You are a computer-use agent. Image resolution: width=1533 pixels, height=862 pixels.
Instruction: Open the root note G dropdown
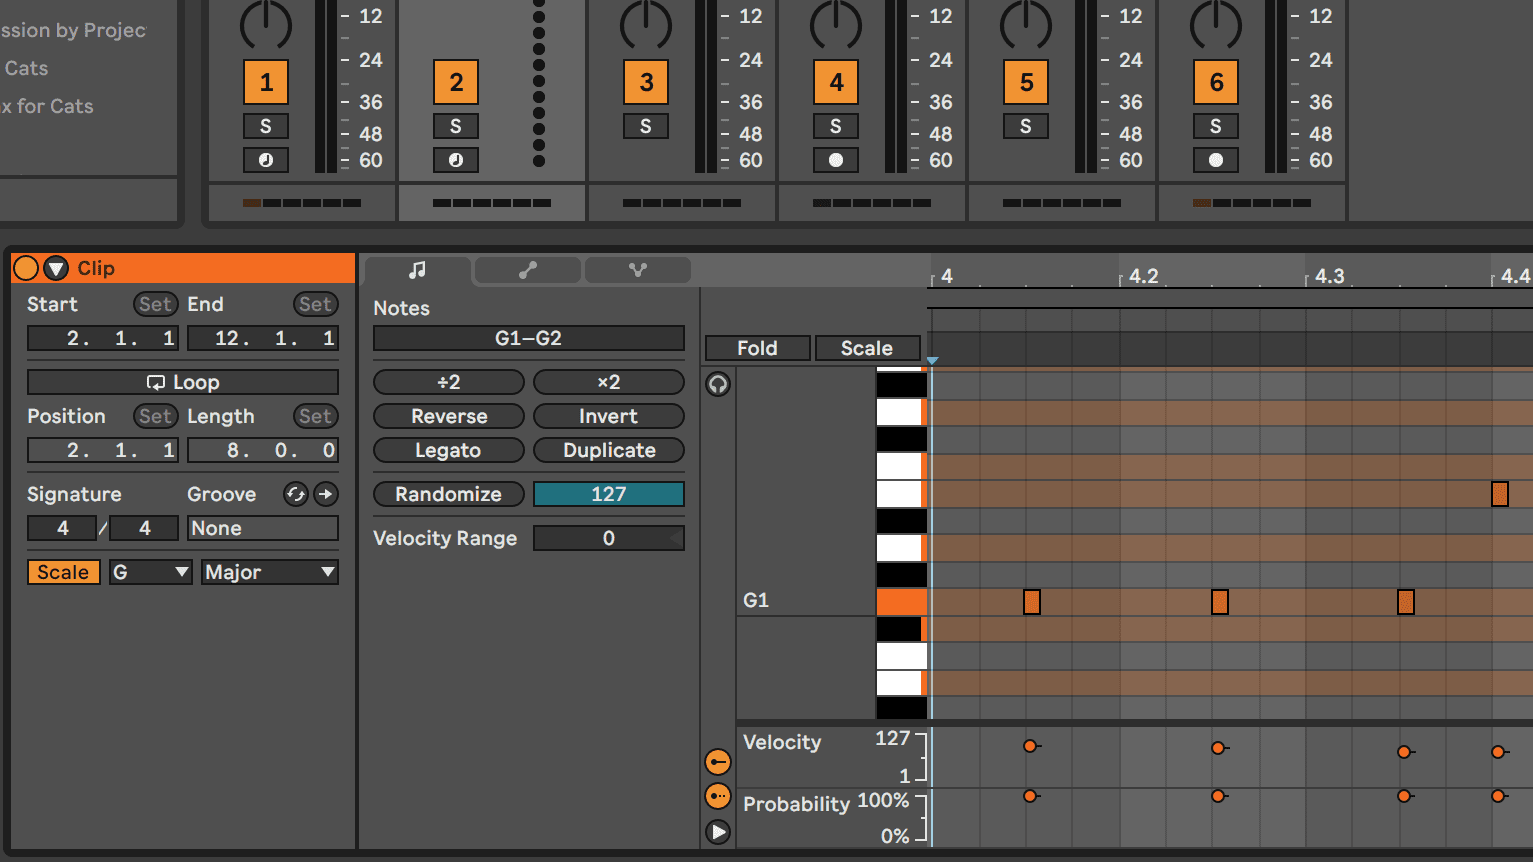tap(150, 572)
